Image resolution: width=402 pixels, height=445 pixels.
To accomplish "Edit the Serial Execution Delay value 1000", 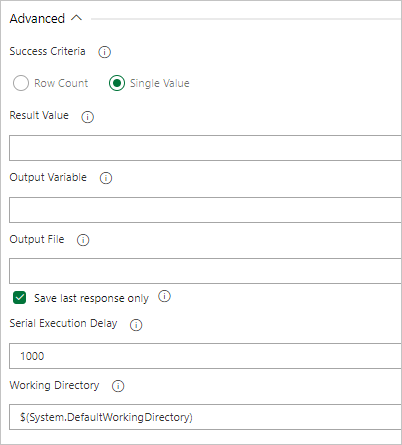I will pyautogui.click(x=205, y=356).
